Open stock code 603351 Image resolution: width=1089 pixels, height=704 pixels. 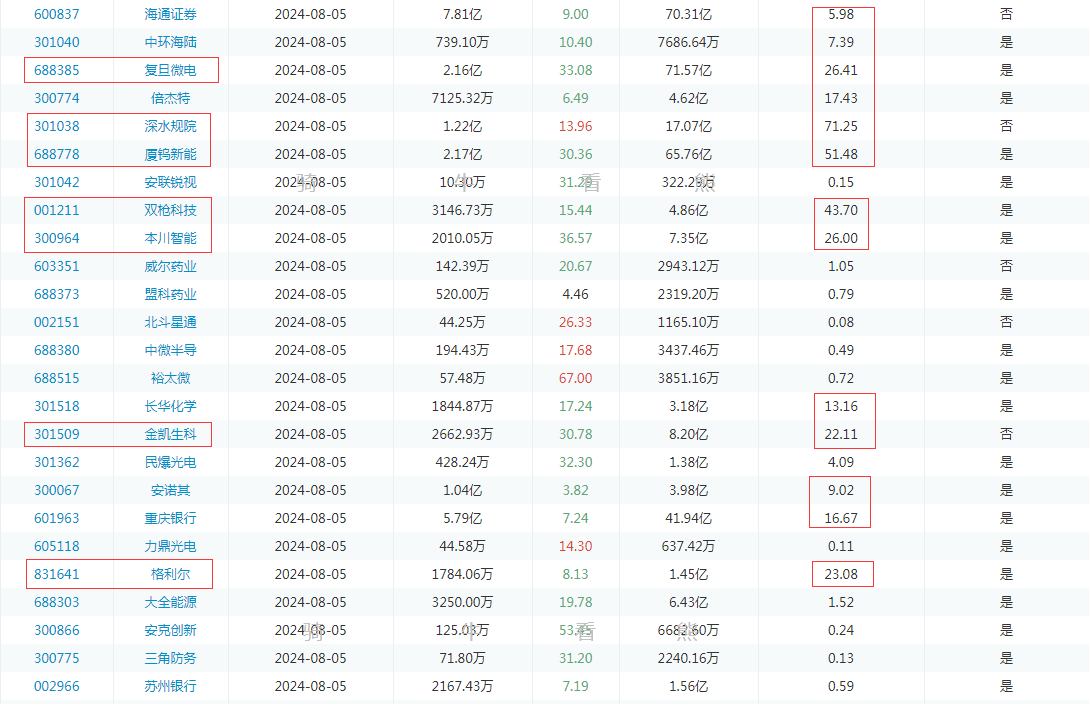tap(57, 267)
